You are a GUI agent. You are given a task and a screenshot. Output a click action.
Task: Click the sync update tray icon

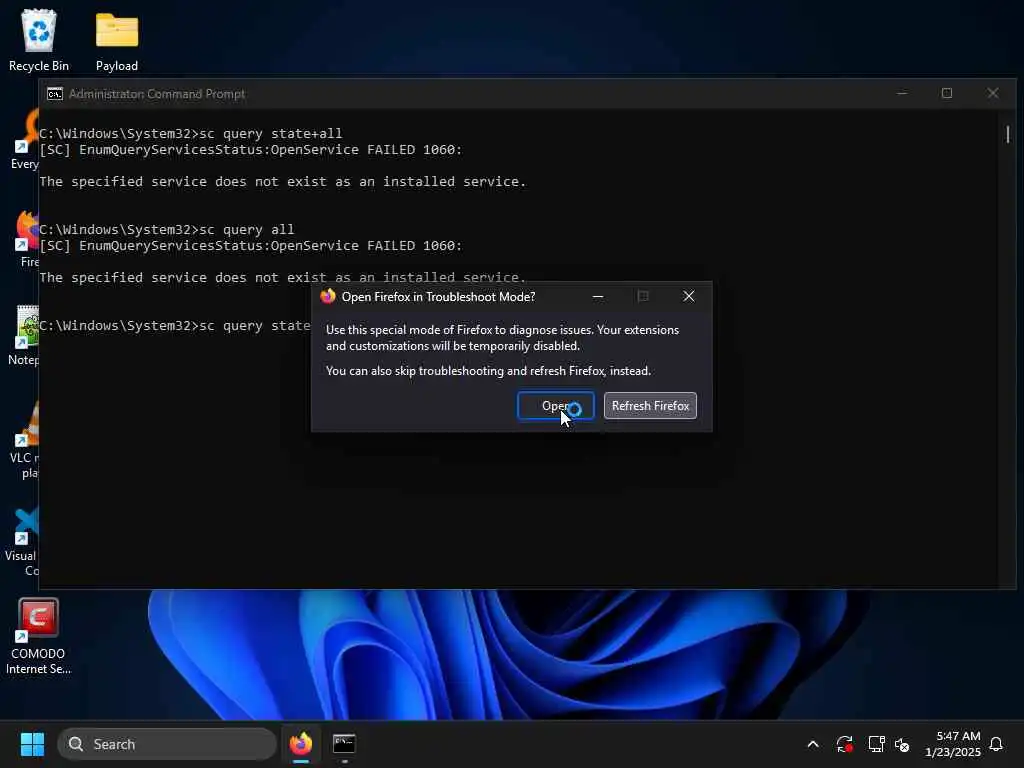pyautogui.click(x=844, y=744)
